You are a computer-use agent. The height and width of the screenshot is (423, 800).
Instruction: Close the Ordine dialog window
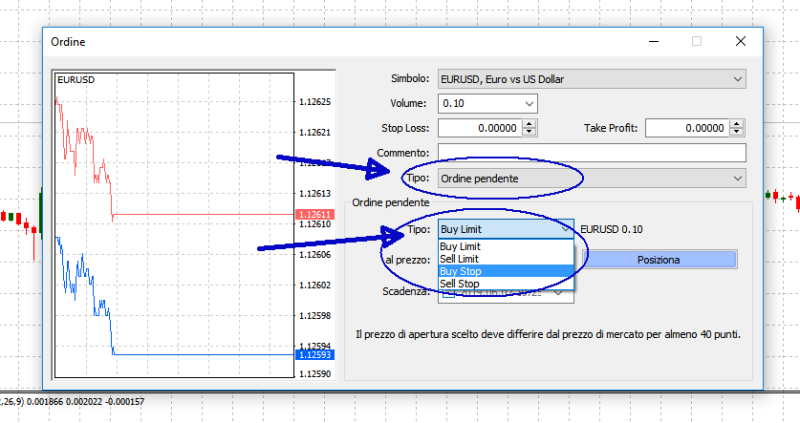[740, 41]
